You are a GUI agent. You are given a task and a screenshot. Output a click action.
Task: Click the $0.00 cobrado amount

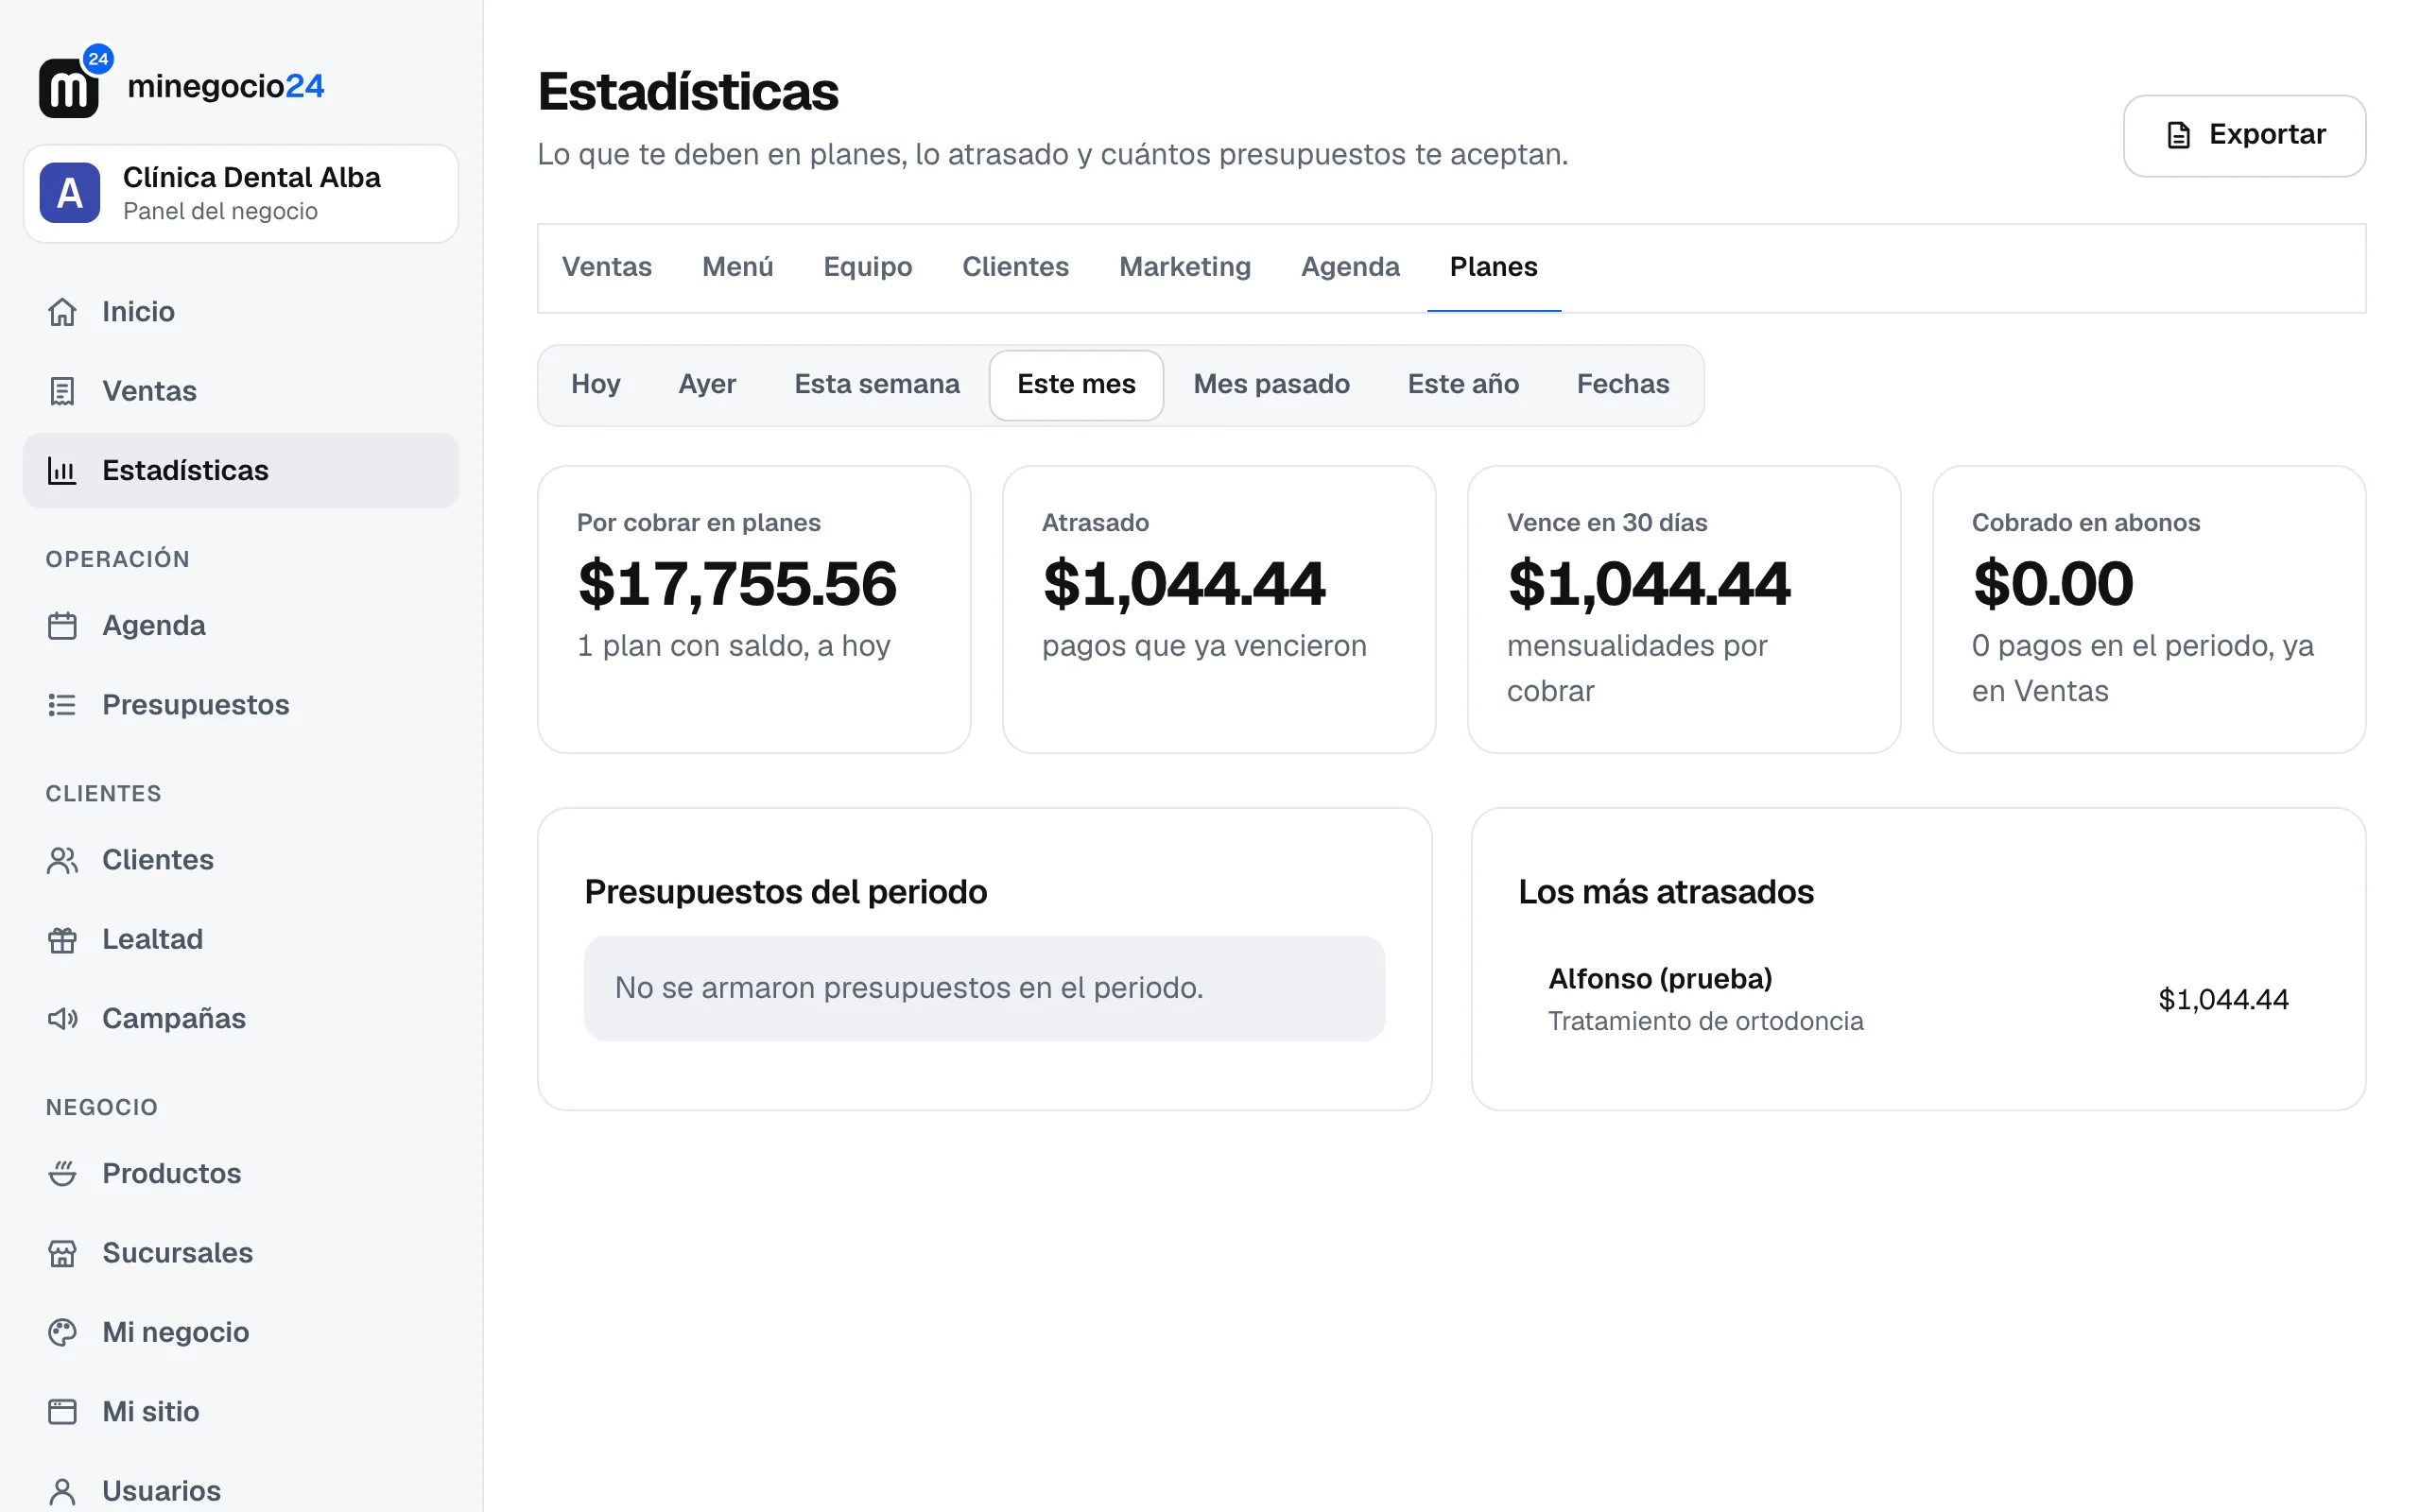click(x=2052, y=584)
